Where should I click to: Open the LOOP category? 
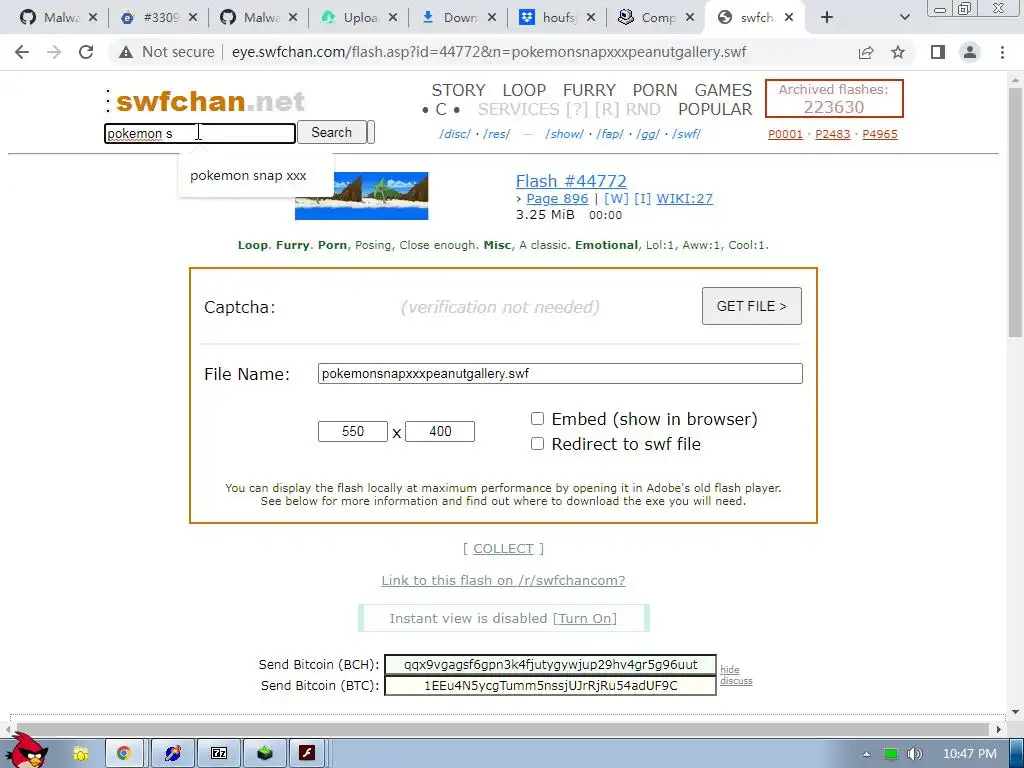pyautogui.click(x=524, y=90)
